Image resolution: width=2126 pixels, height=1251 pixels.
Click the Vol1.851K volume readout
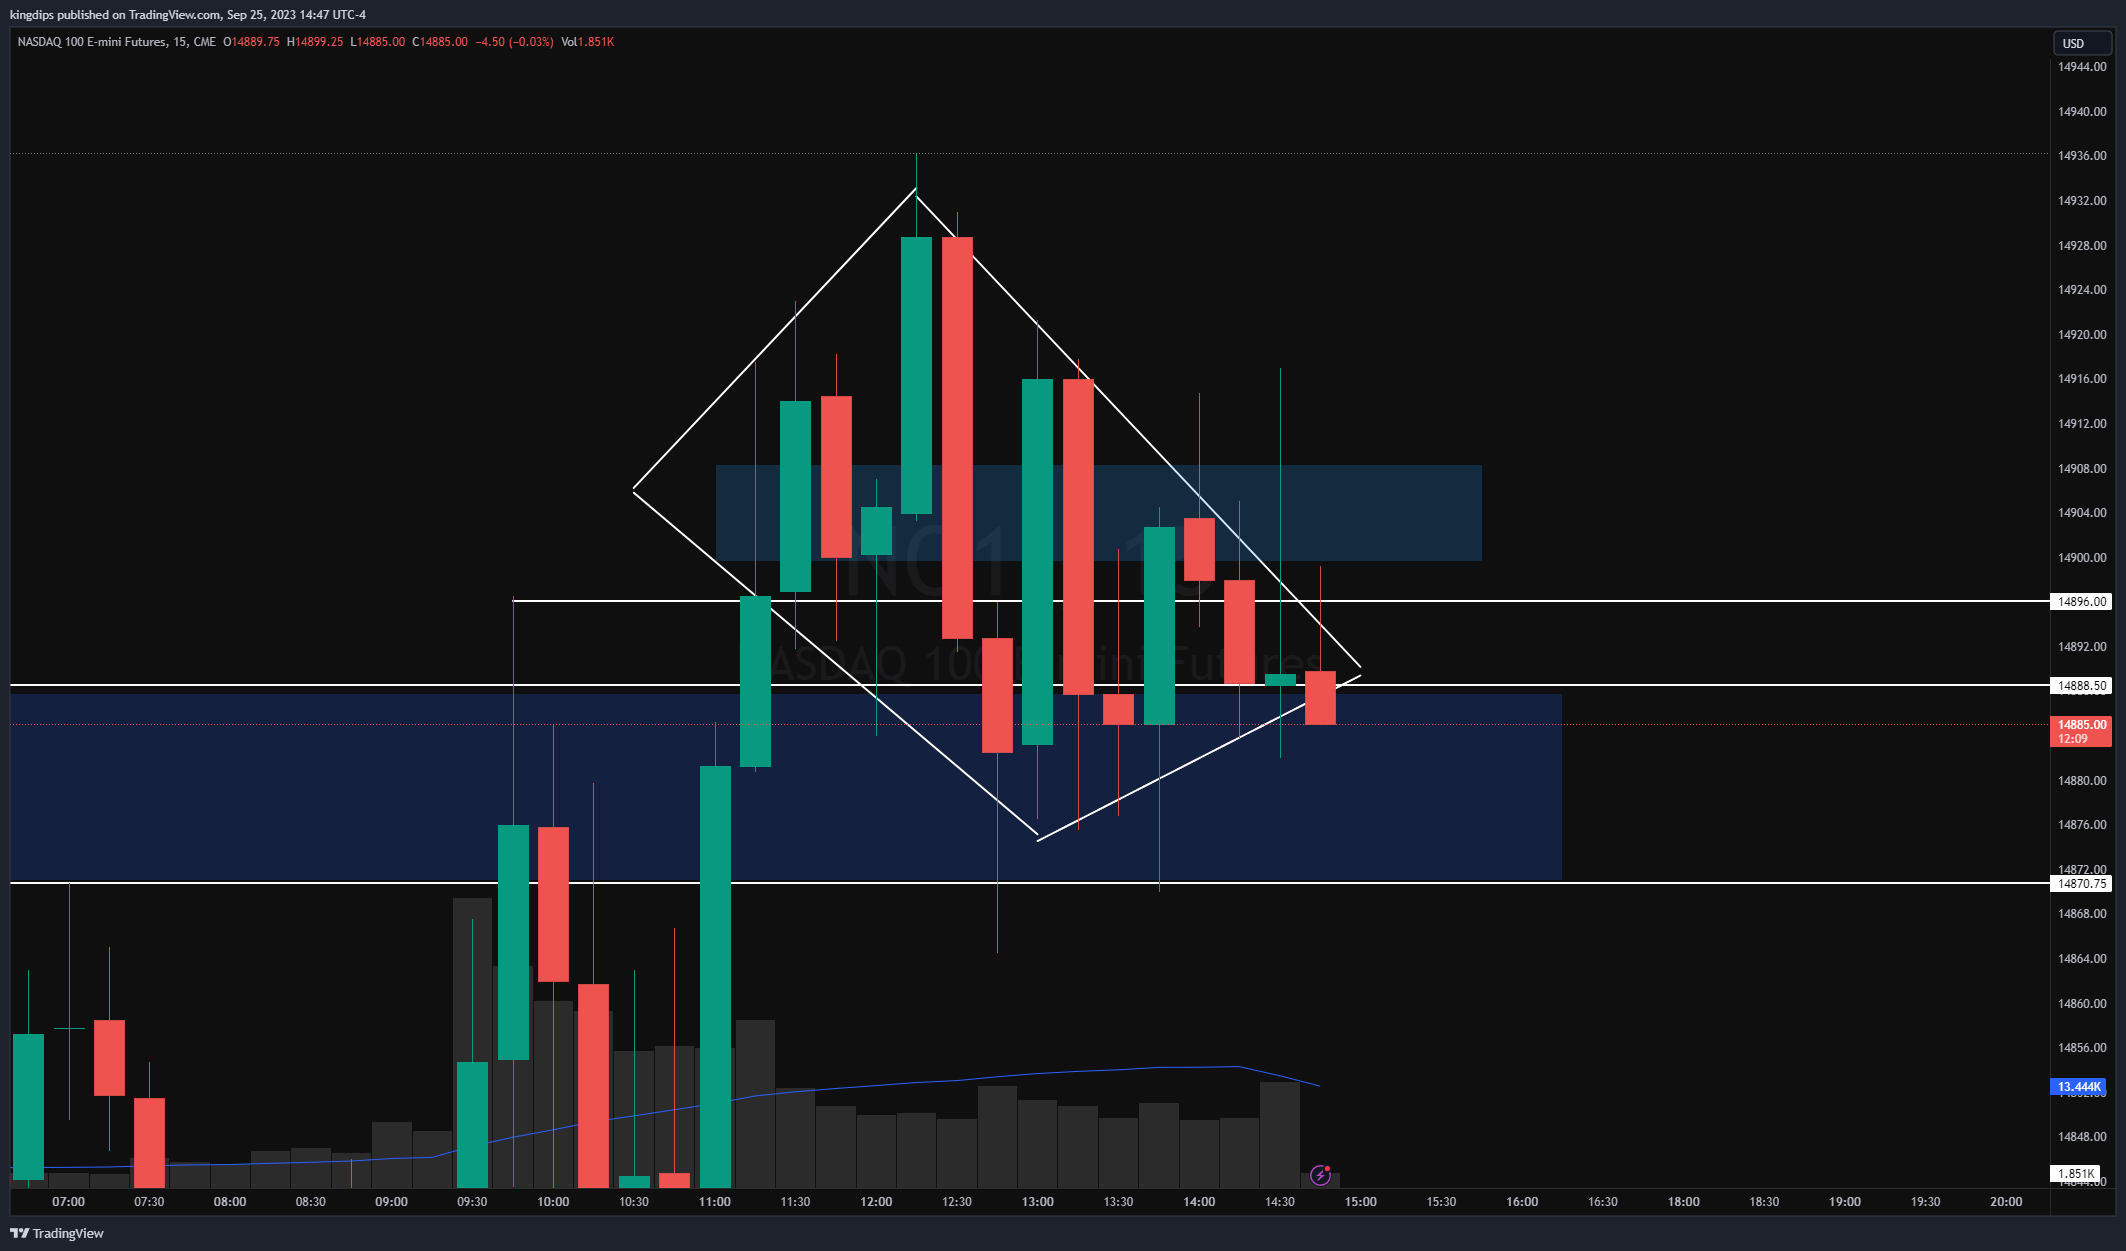[x=588, y=42]
